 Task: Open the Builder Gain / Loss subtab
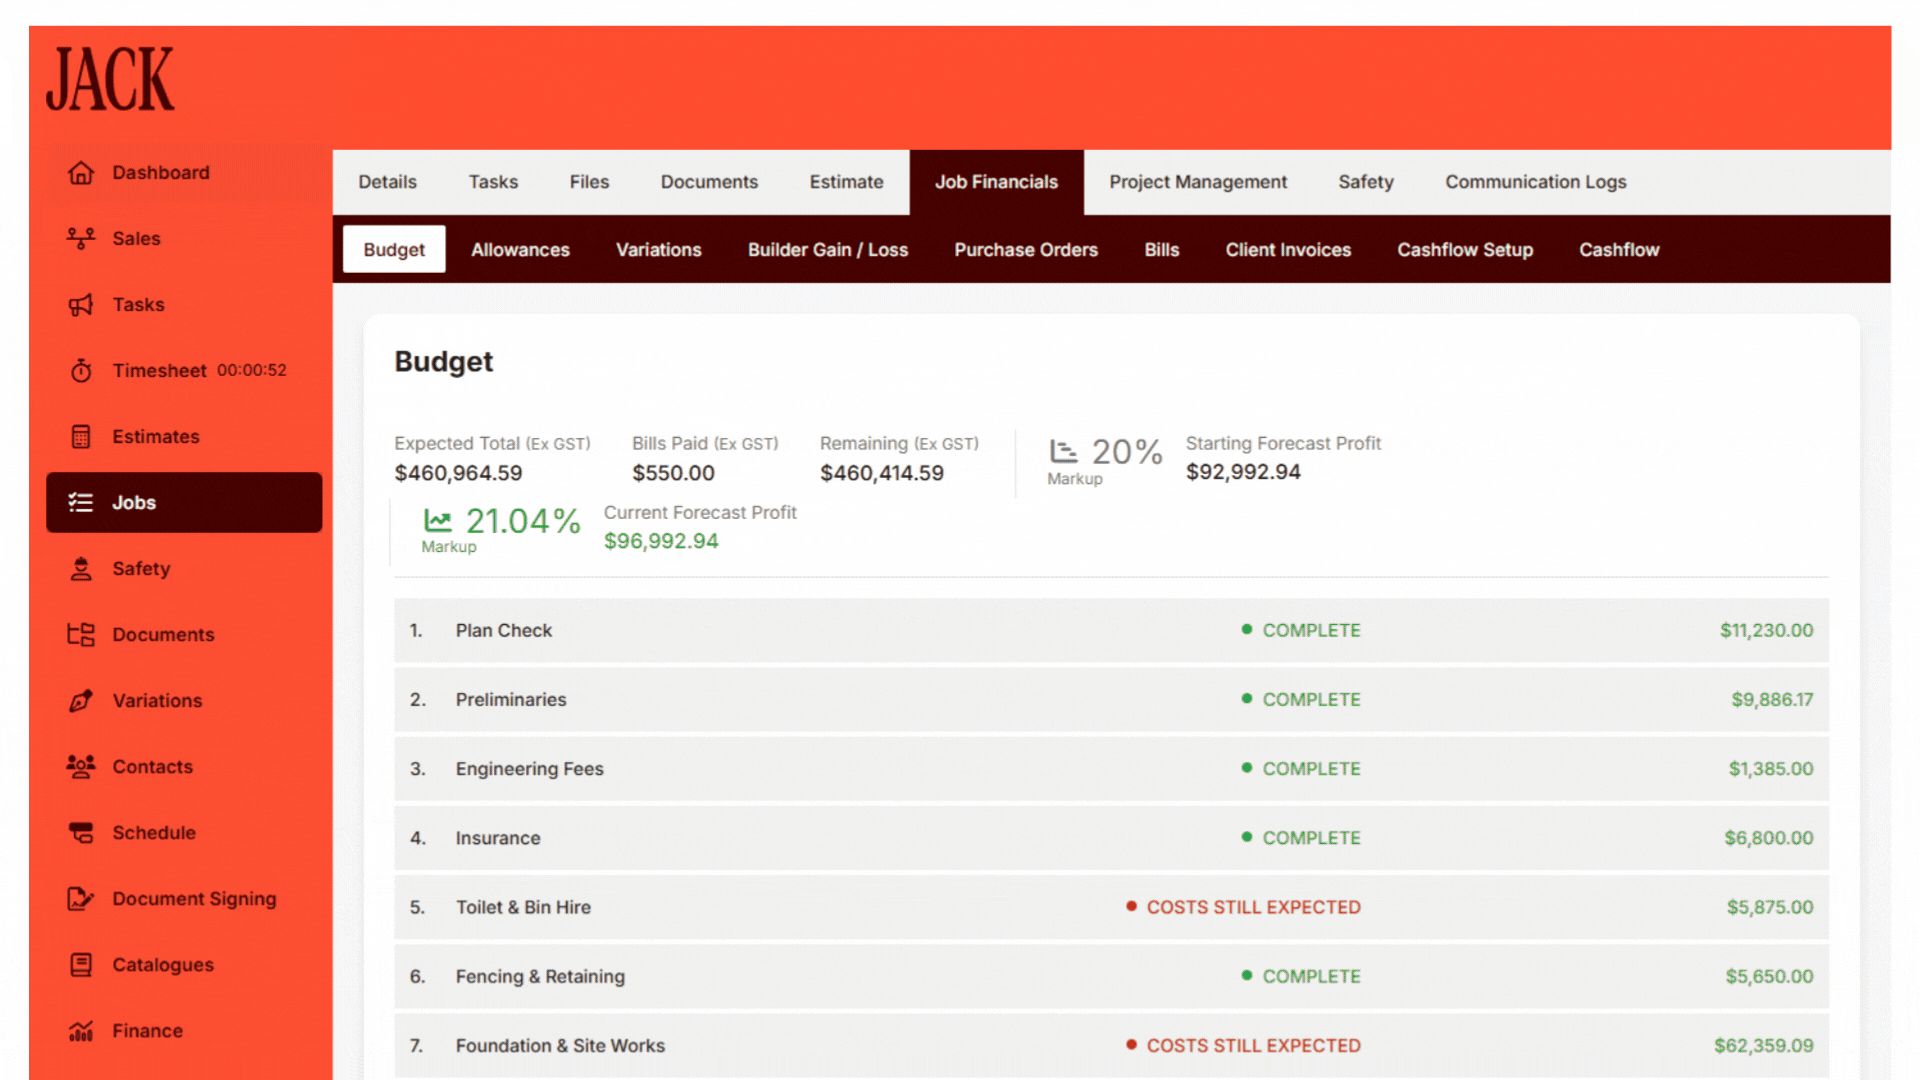[827, 250]
